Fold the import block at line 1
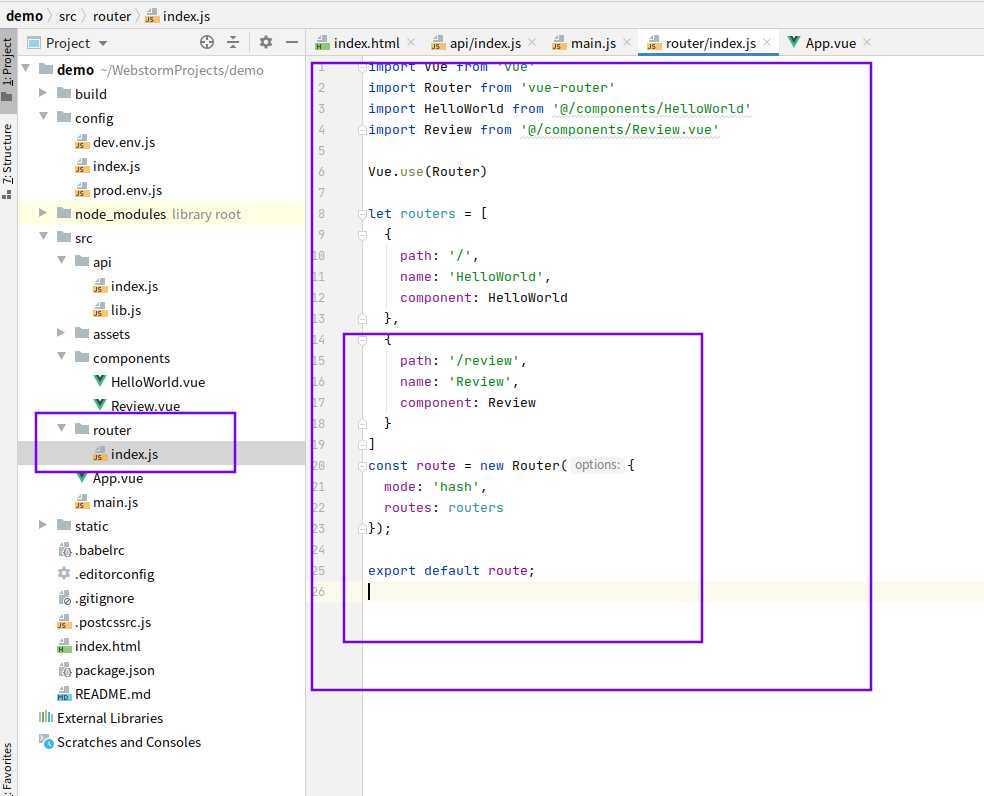The width and height of the screenshot is (984, 796). click(362, 67)
